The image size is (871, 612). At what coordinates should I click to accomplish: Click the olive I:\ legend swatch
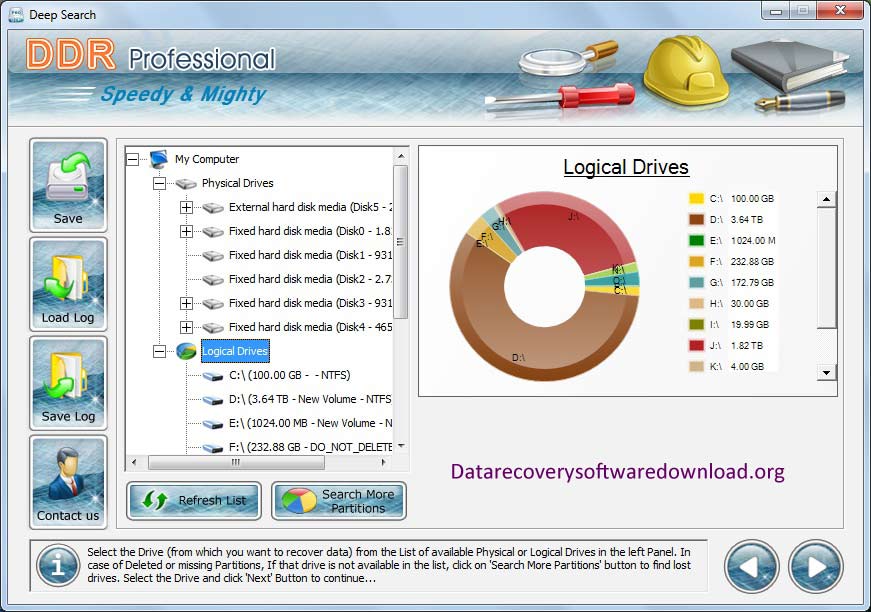pos(696,324)
